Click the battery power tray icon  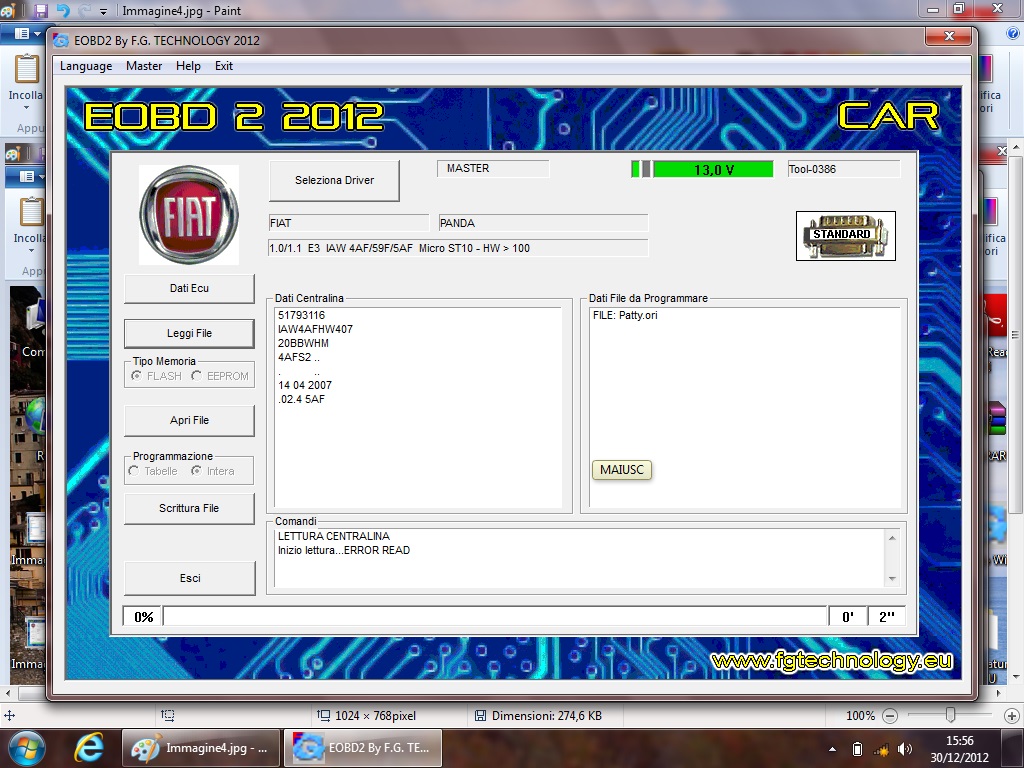pos(857,749)
